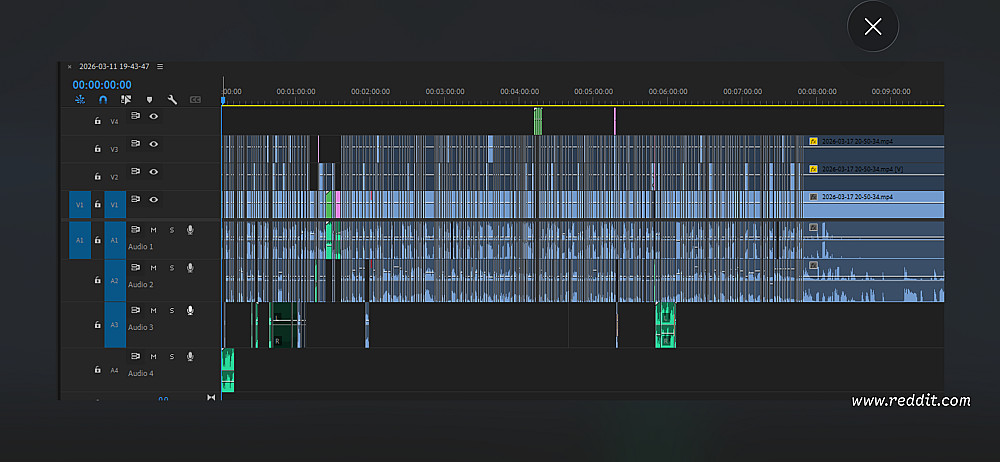
Task: Toggle A3 track targeting button
Action: [x=115, y=325]
